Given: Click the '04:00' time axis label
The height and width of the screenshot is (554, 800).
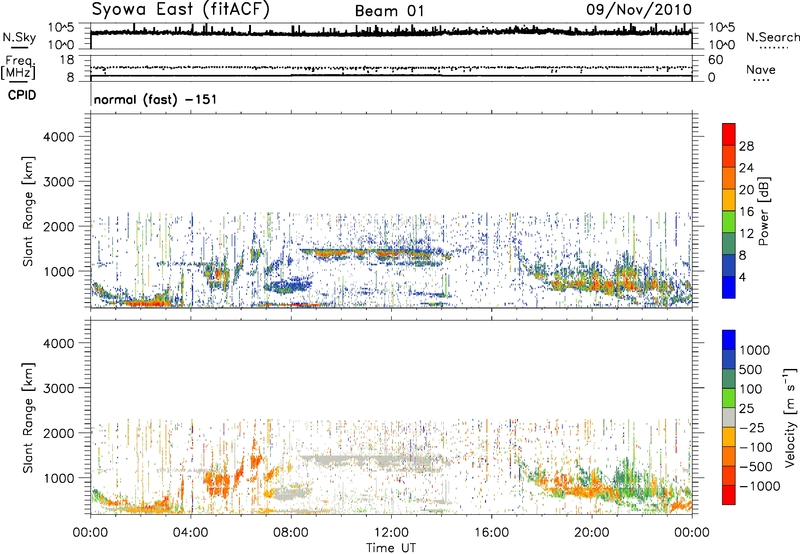Looking at the screenshot, I should 191,533.
